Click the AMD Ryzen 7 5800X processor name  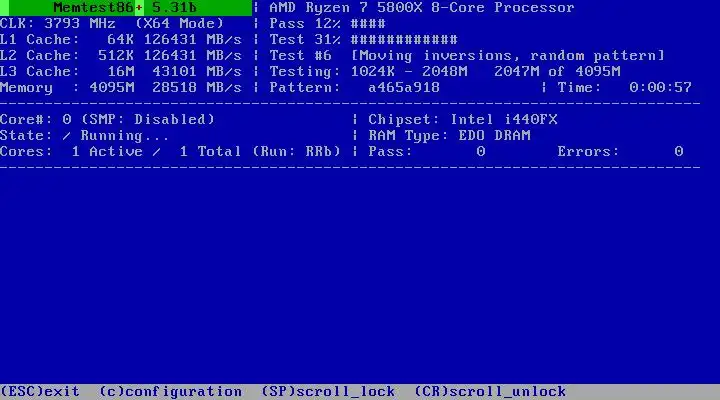click(422, 8)
